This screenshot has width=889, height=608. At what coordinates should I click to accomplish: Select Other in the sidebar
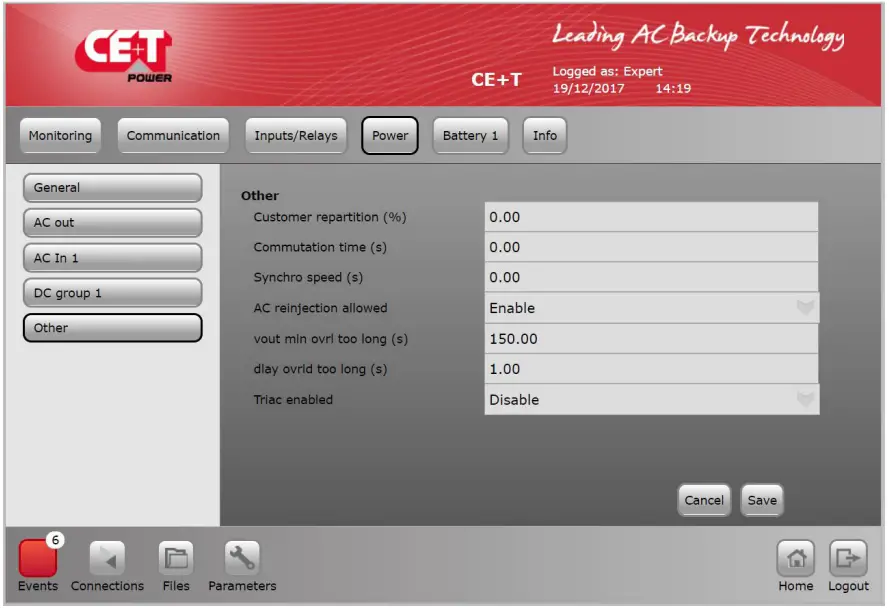pos(112,328)
